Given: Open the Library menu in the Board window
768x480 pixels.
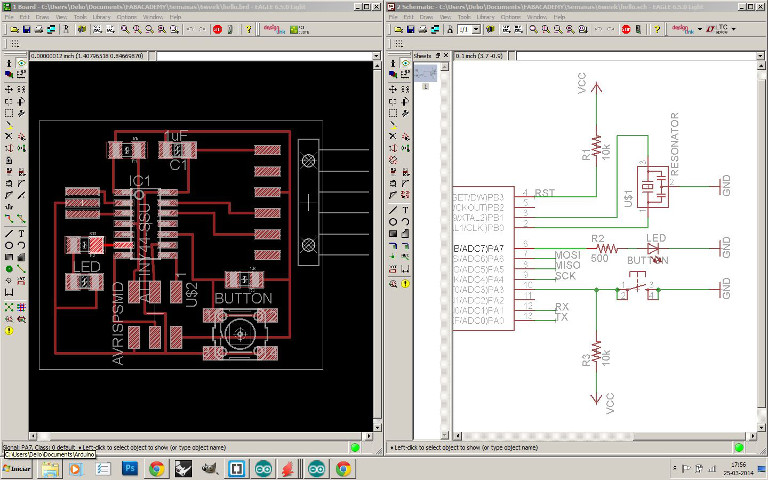Looking at the screenshot, I should point(101,17).
